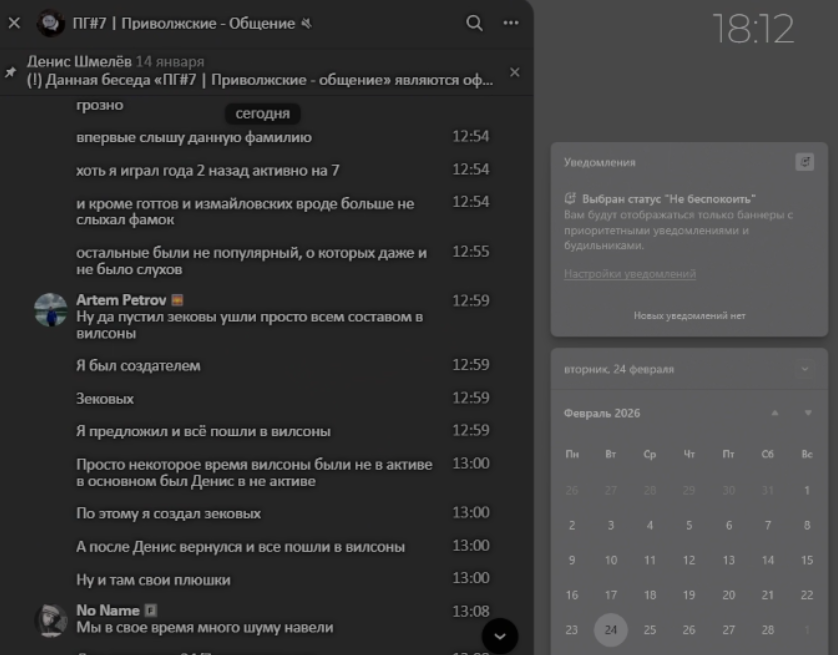Close the chat with the top-left X
This screenshot has height=655, width=838.
[x=14, y=23]
